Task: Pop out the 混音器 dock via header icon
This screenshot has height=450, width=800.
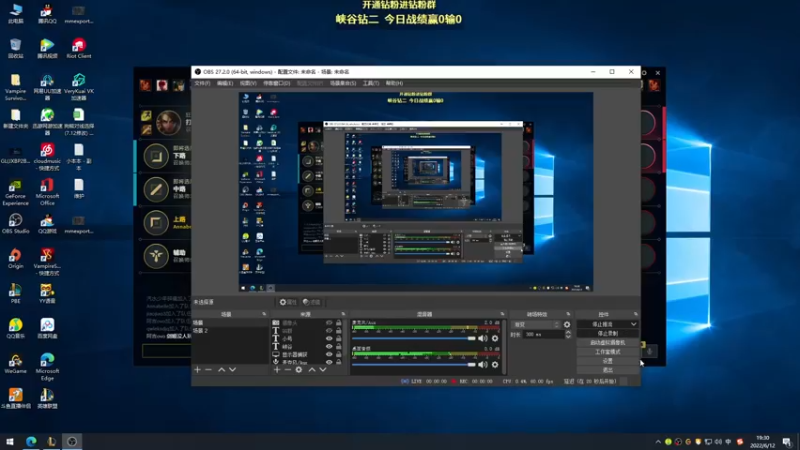Action: click(502, 314)
